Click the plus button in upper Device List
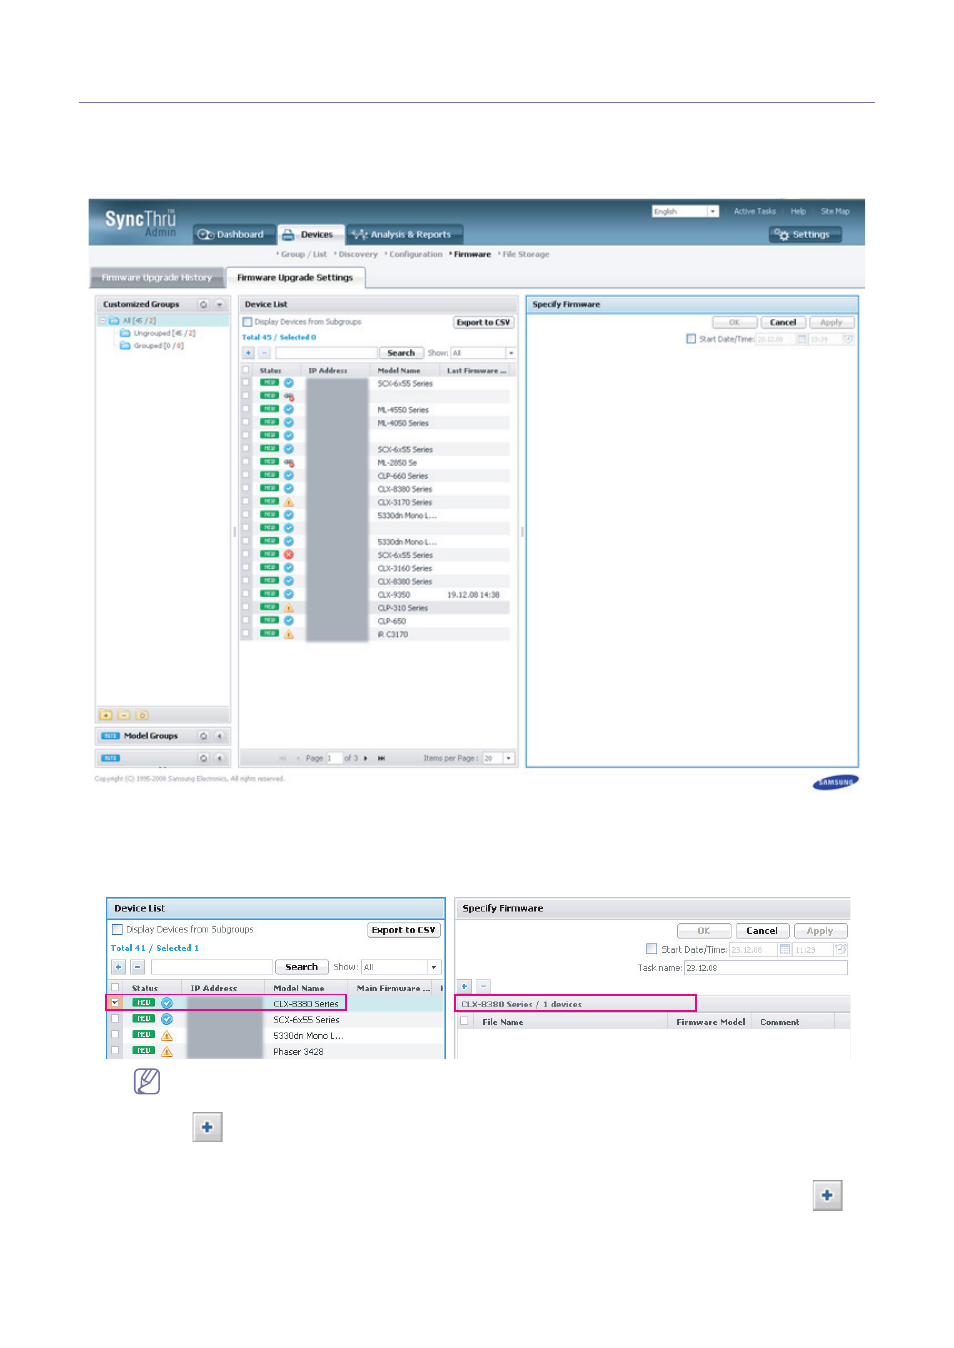954x1348 pixels. tap(248, 353)
